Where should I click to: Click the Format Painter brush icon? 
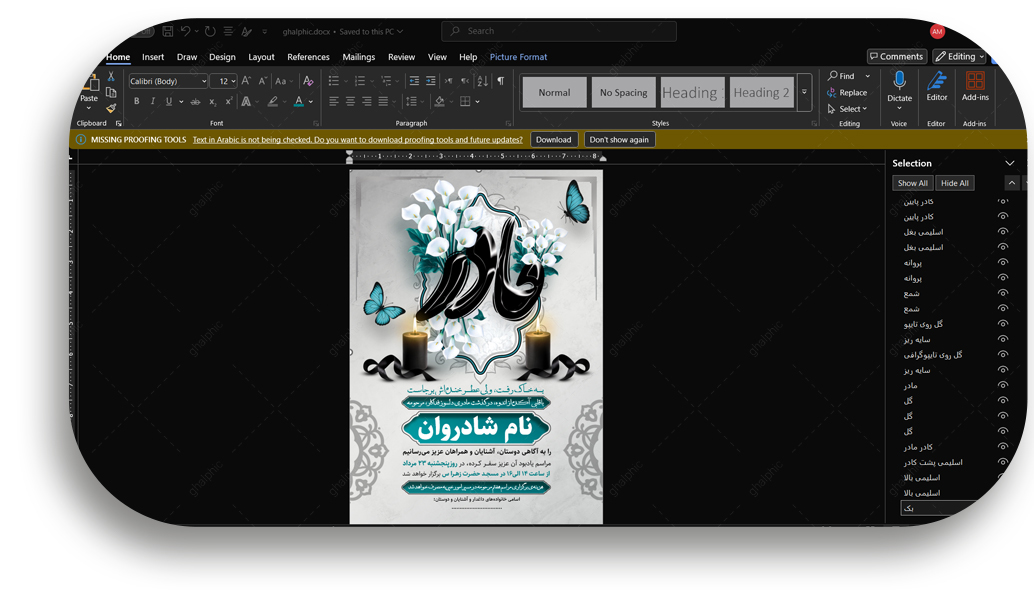tap(111, 108)
